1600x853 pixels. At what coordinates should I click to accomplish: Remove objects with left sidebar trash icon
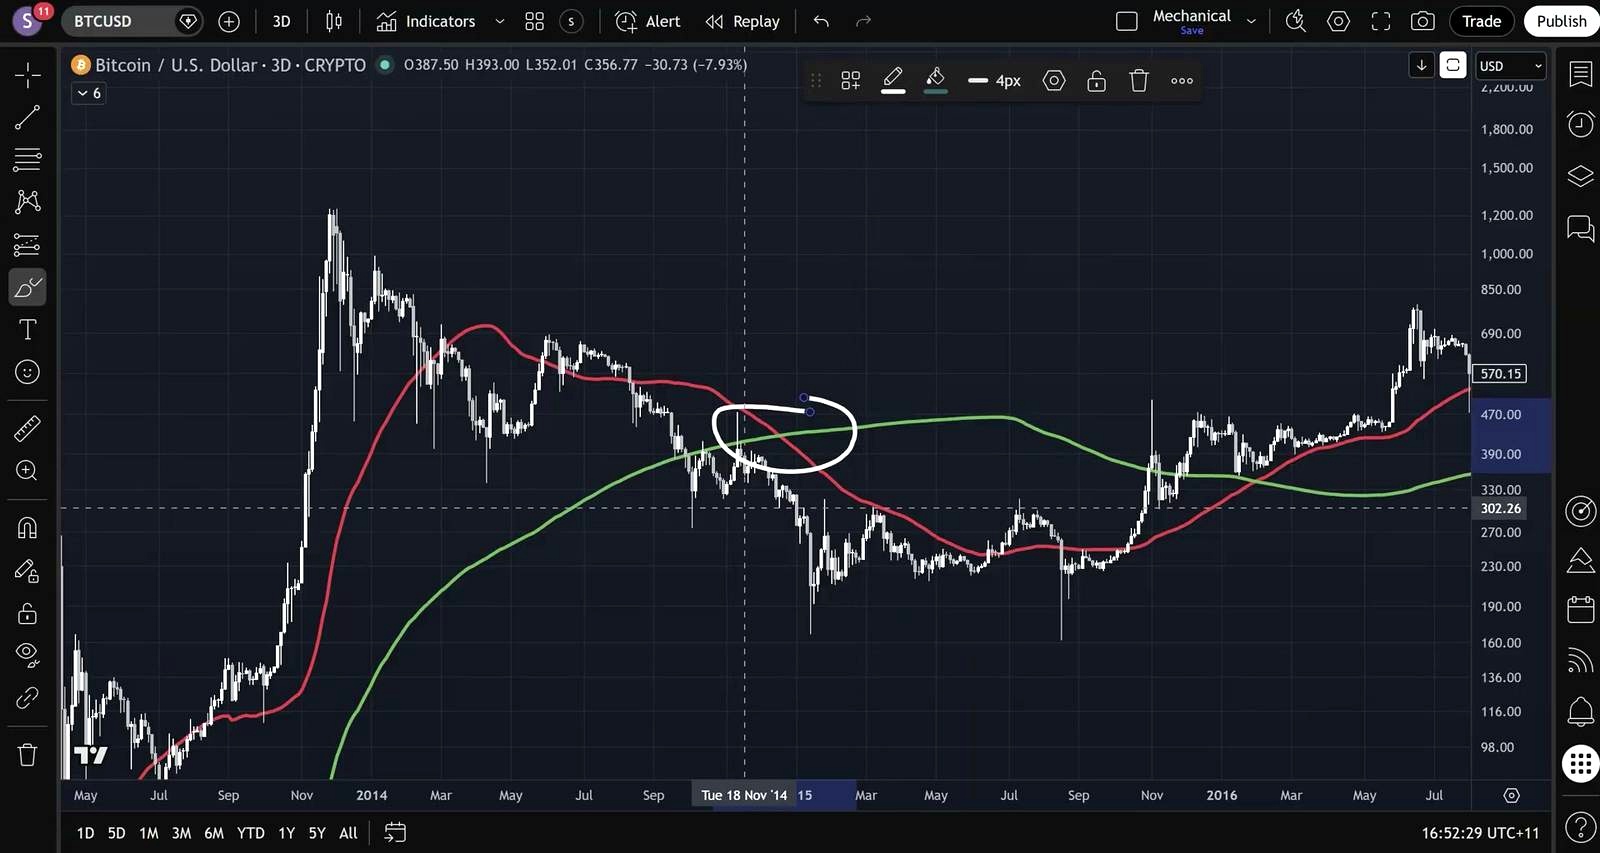coord(27,755)
